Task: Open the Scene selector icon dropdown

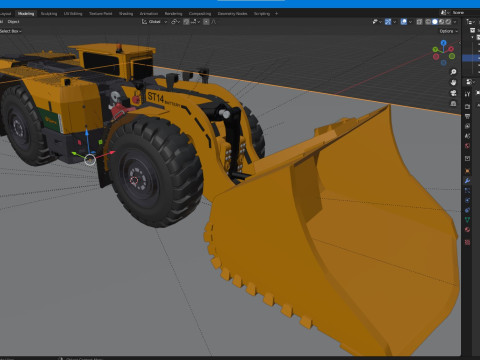Action: click(445, 12)
